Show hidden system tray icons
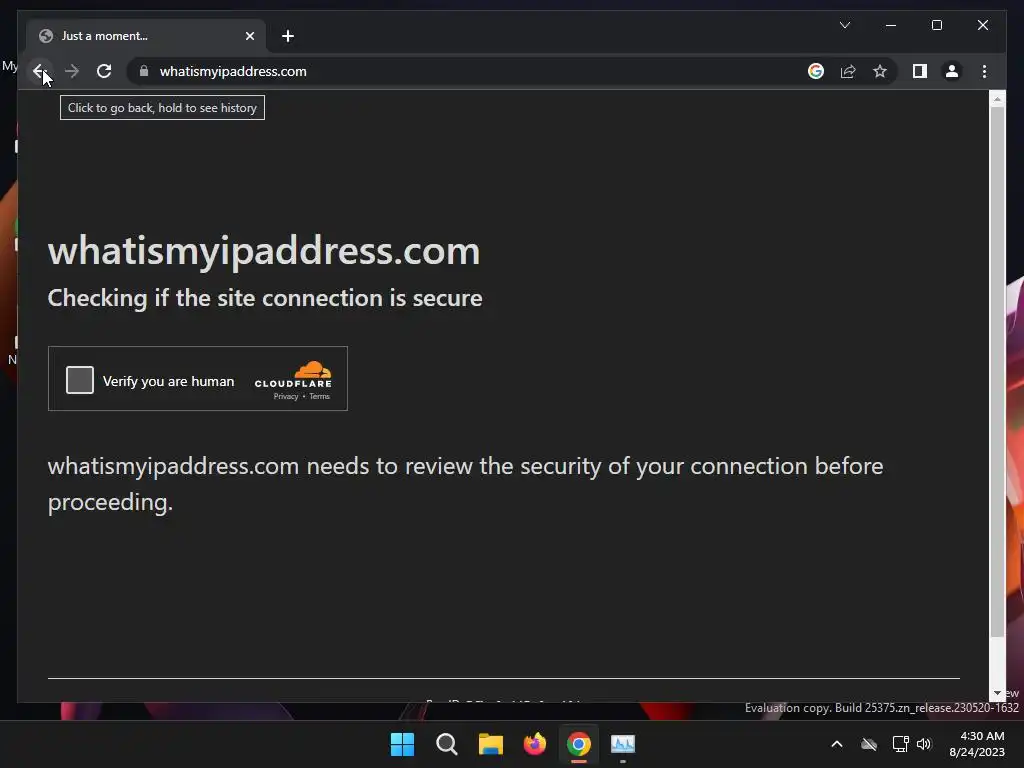The height and width of the screenshot is (768, 1024). click(837, 744)
